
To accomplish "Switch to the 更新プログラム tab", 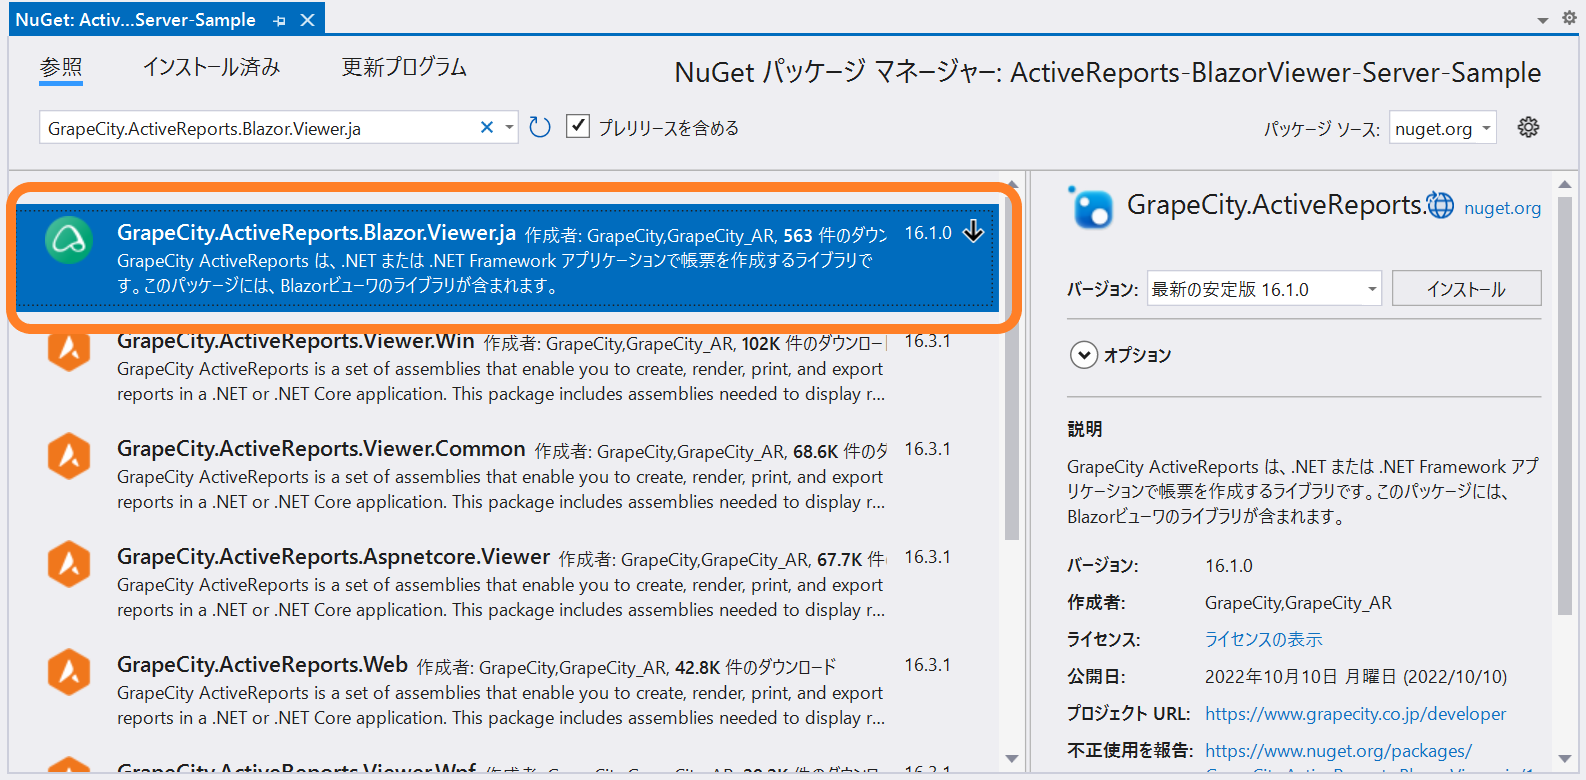I will [x=404, y=67].
